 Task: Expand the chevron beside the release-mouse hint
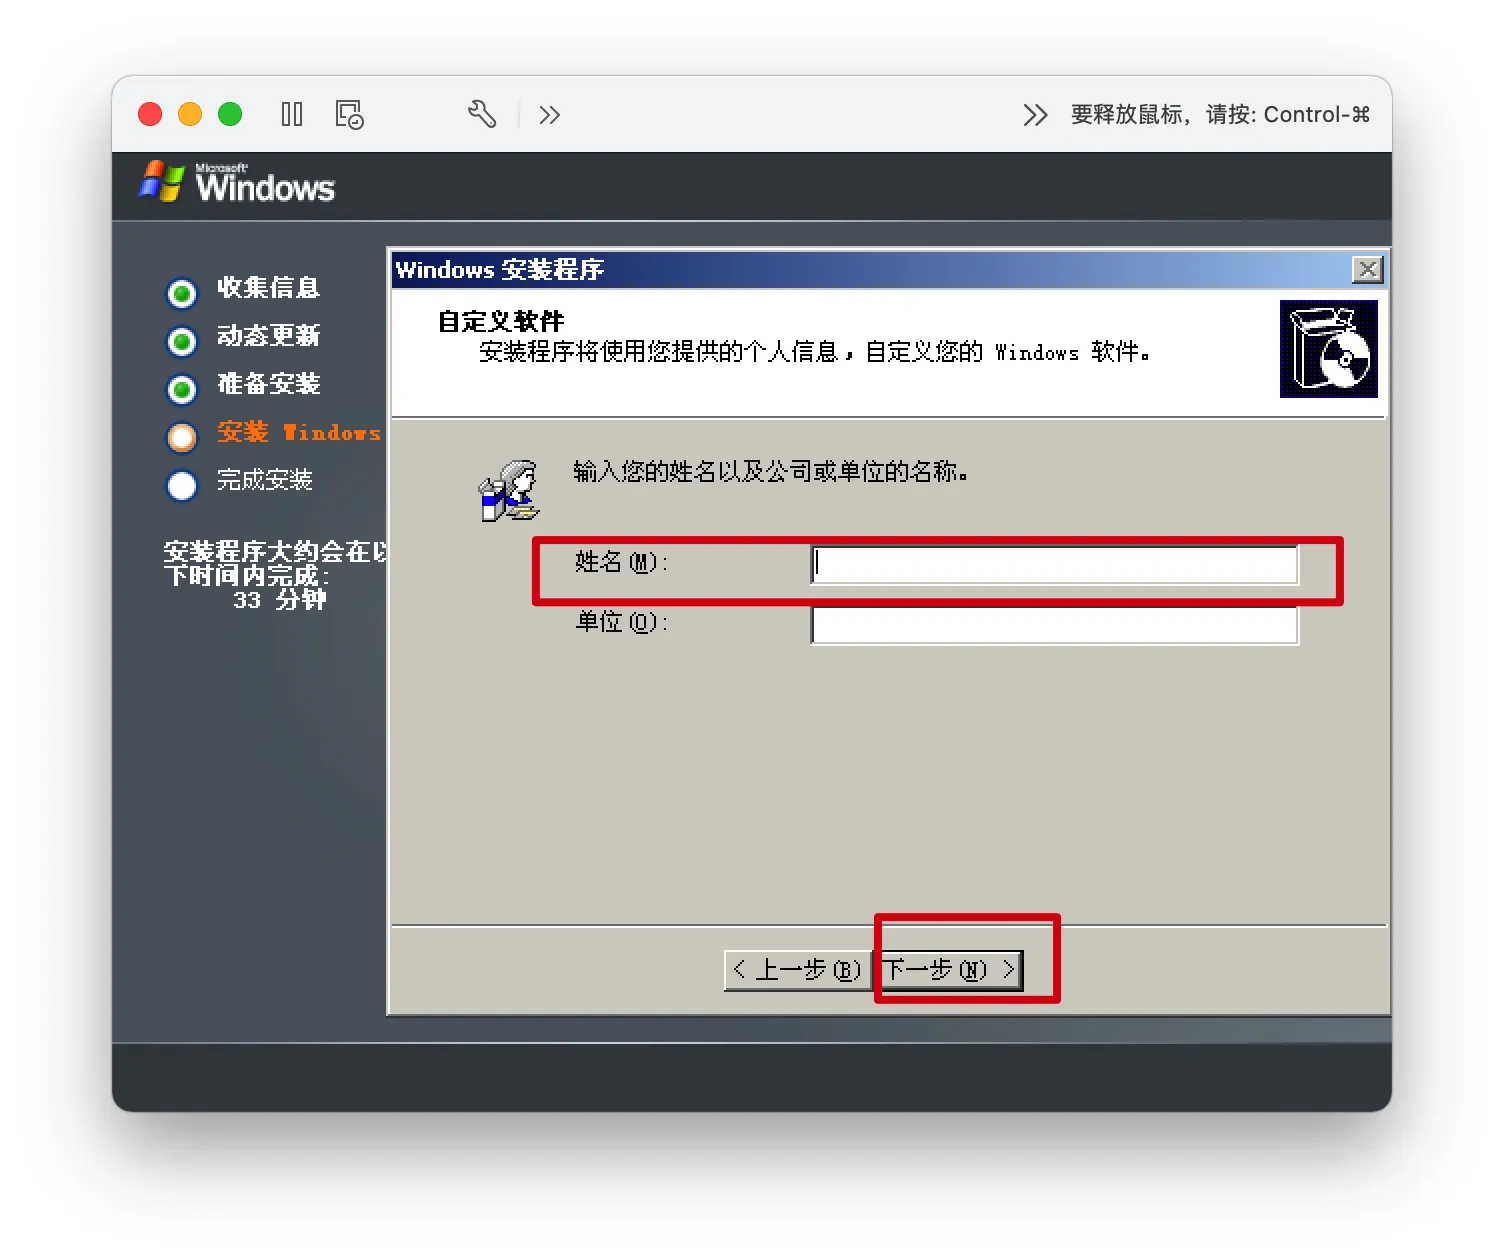pyautogui.click(x=1035, y=115)
